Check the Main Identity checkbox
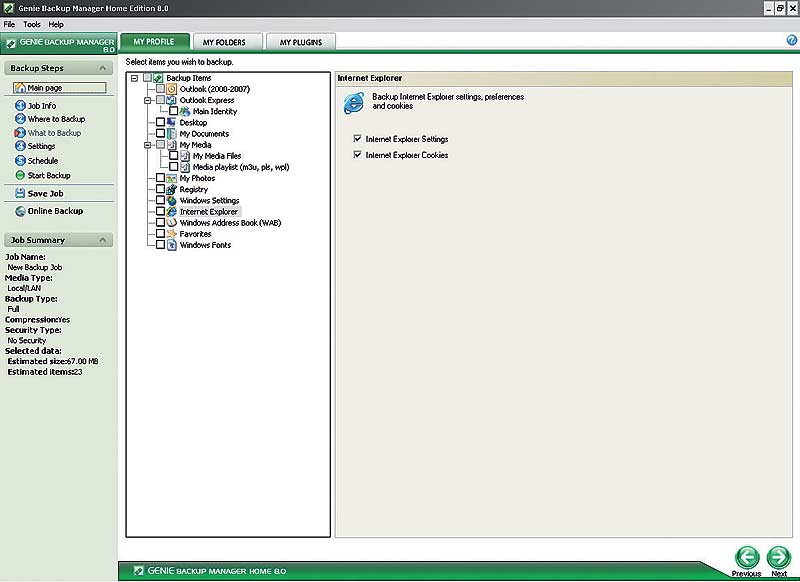 point(173,111)
